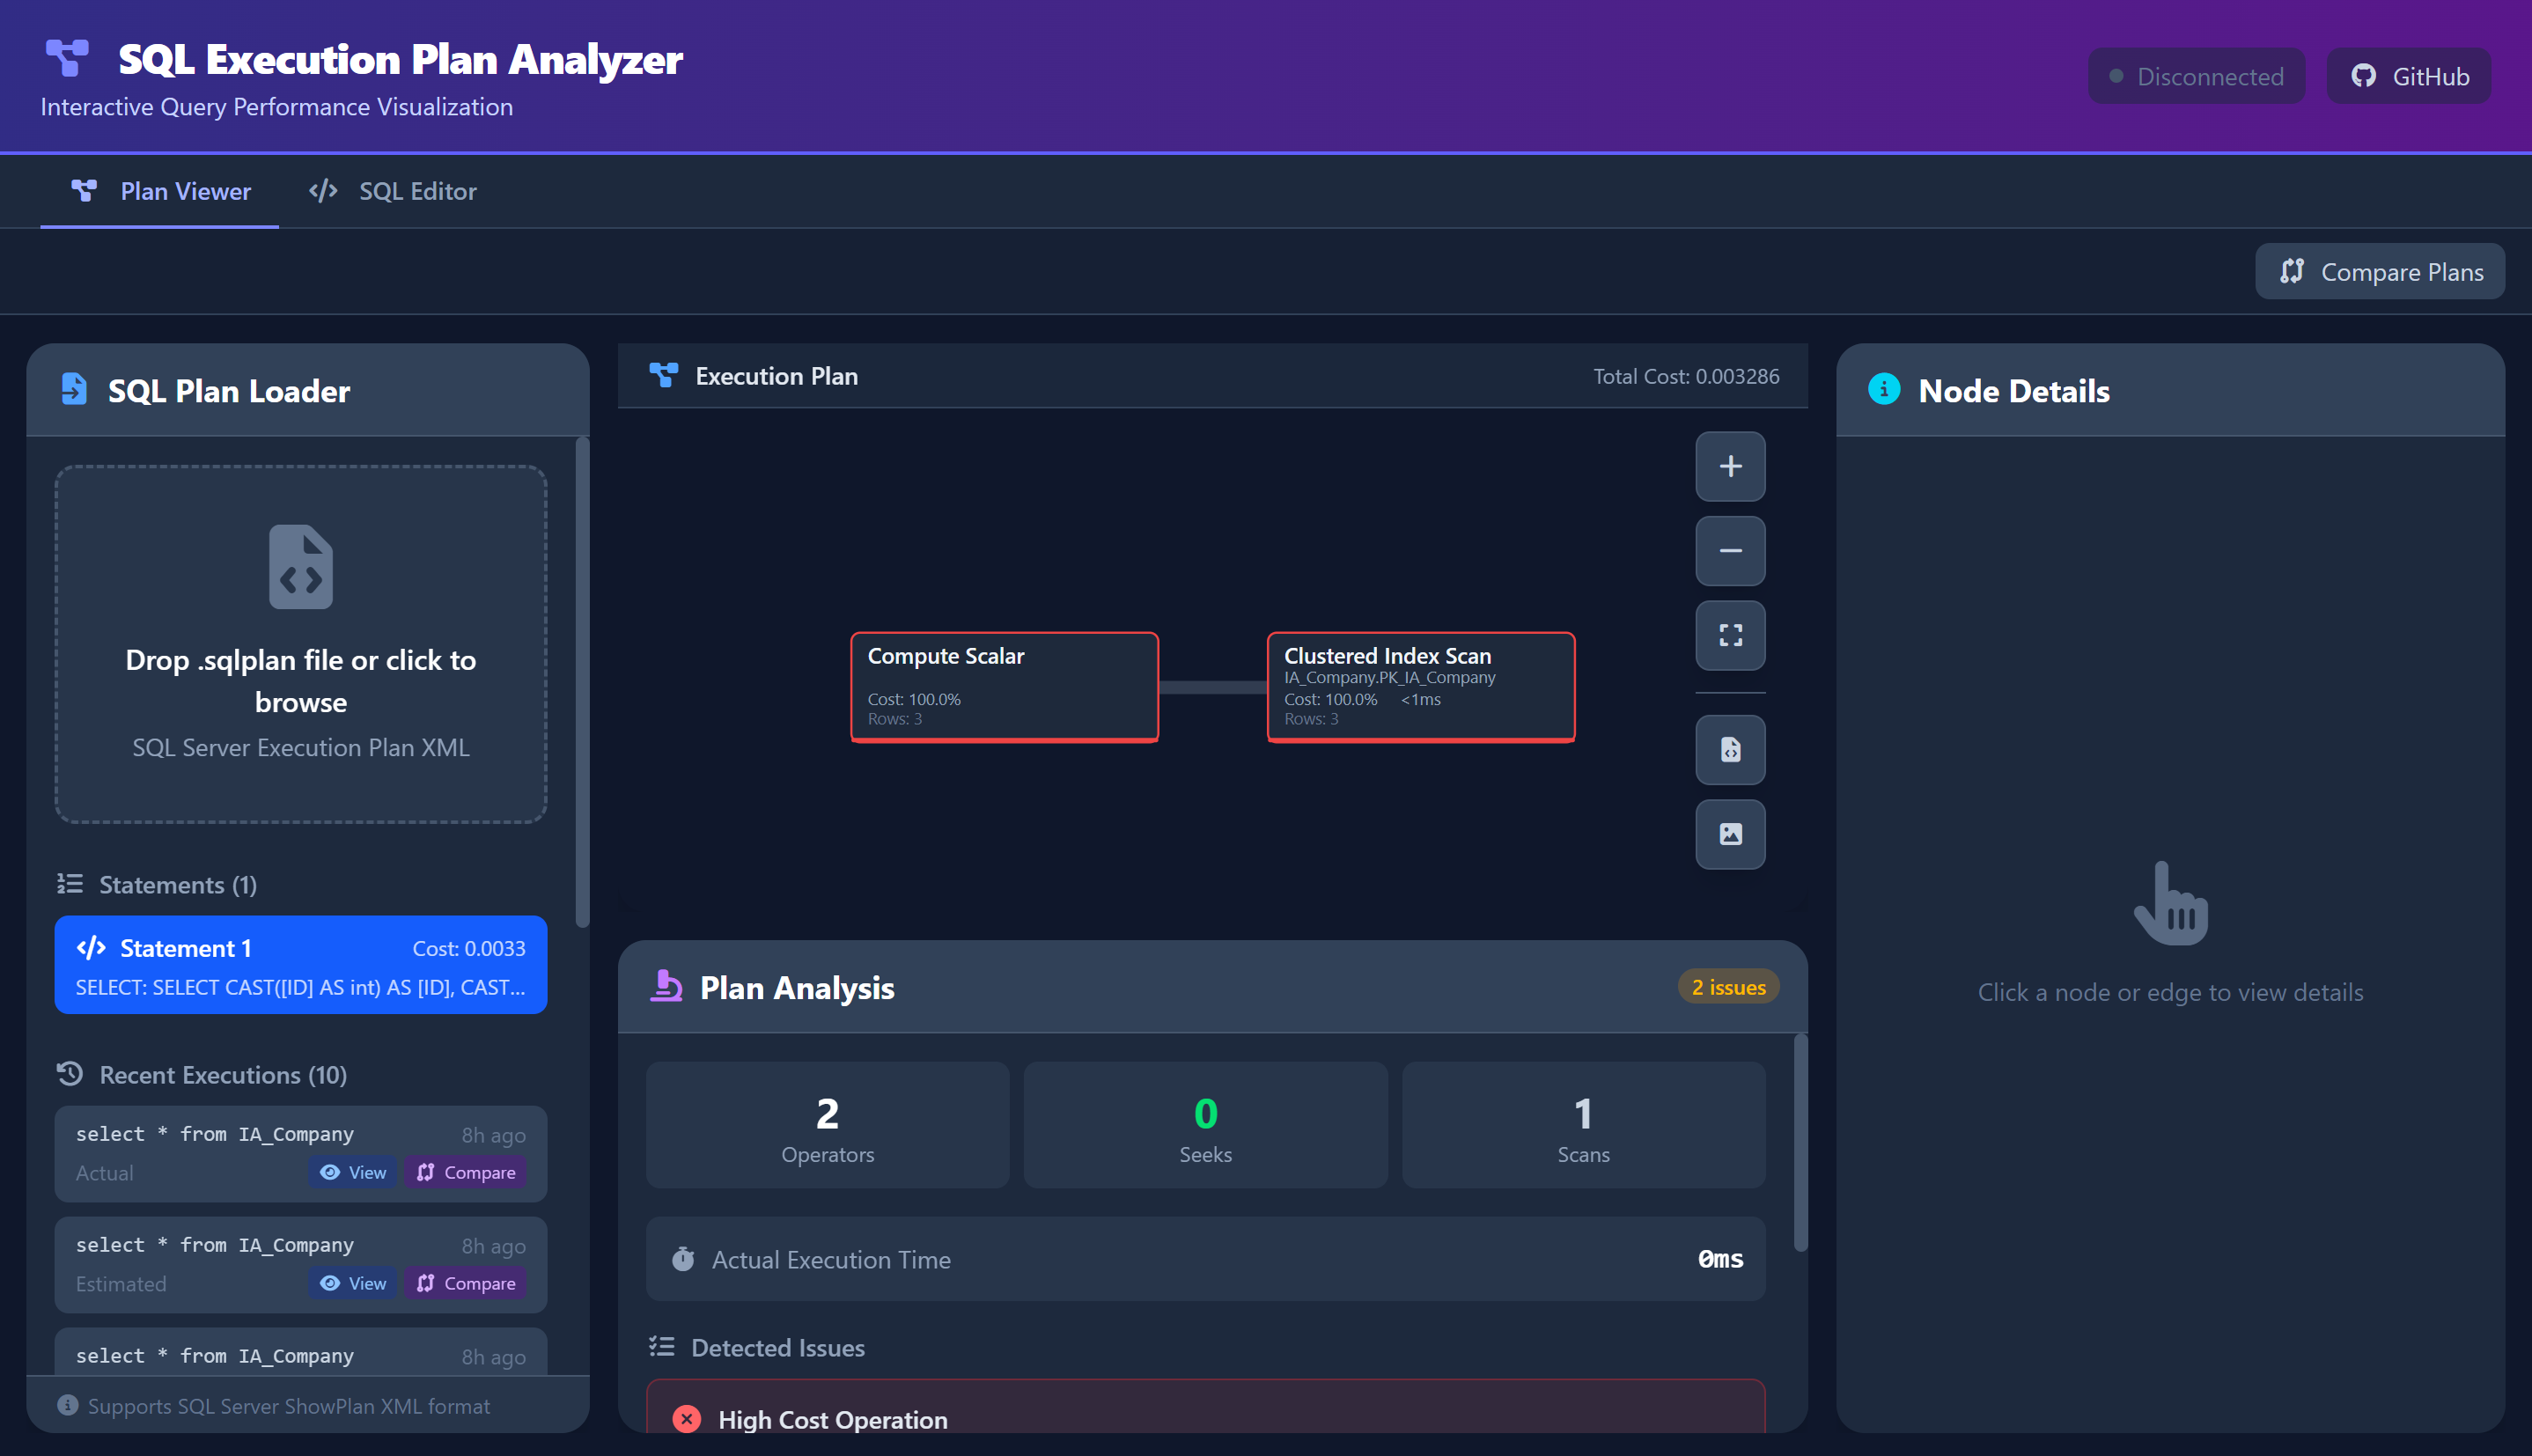
Task: View the Estimated IA_Company execution plan
Action: (x=353, y=1283)
